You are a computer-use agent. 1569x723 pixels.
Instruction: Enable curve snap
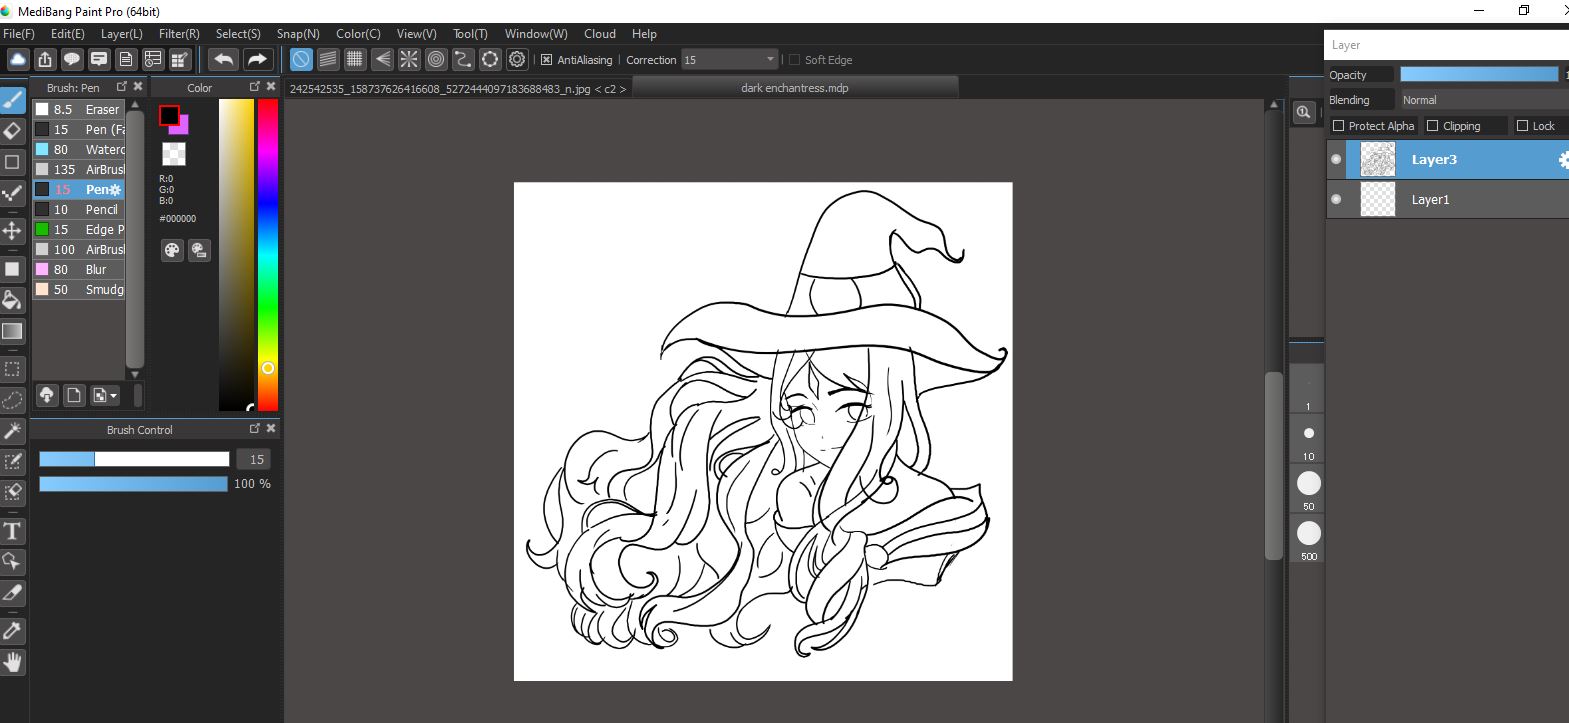(463, 59)
